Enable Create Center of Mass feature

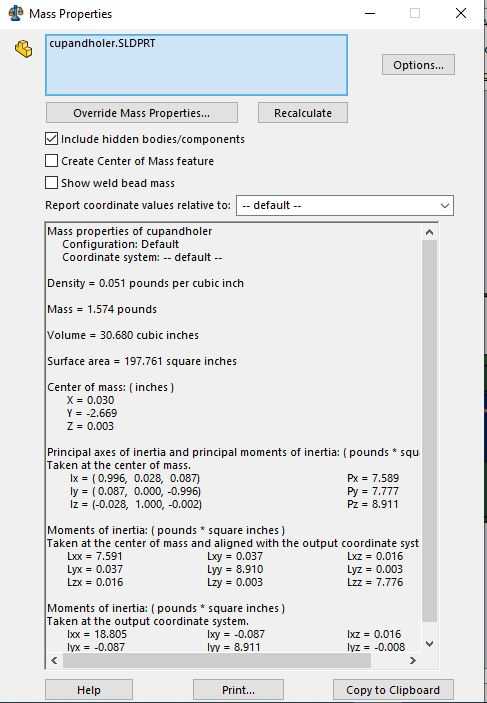point(52,161)
